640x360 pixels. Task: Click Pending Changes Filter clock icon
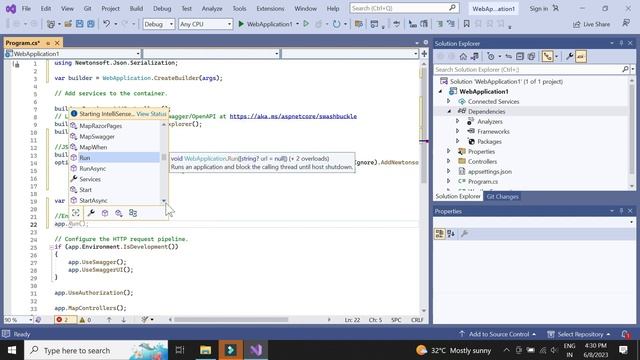(x=491, y=57)
